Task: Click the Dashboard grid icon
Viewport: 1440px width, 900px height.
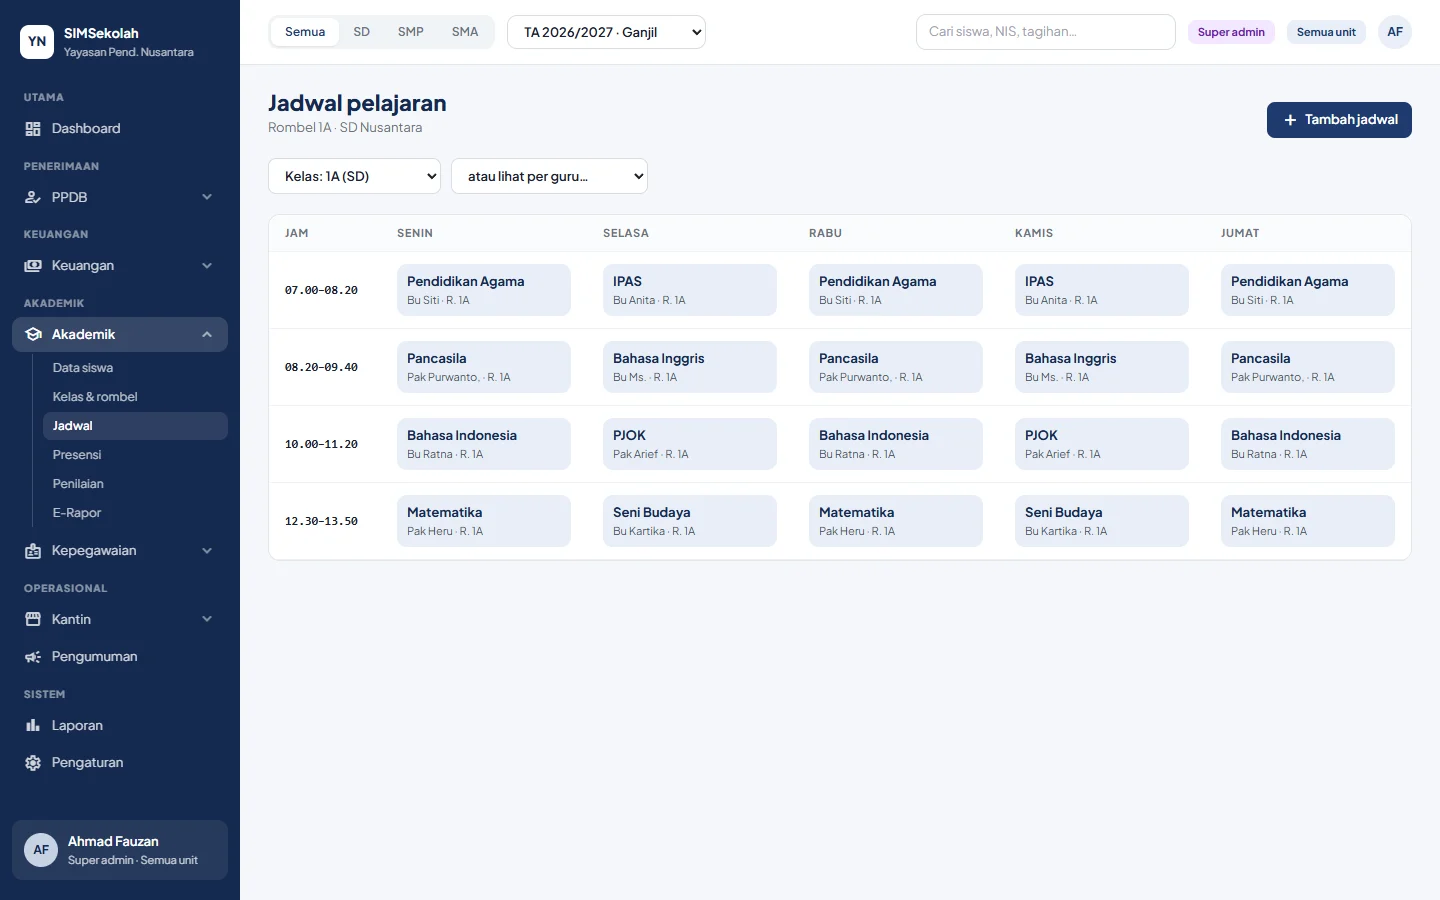Action: (33, 129)
